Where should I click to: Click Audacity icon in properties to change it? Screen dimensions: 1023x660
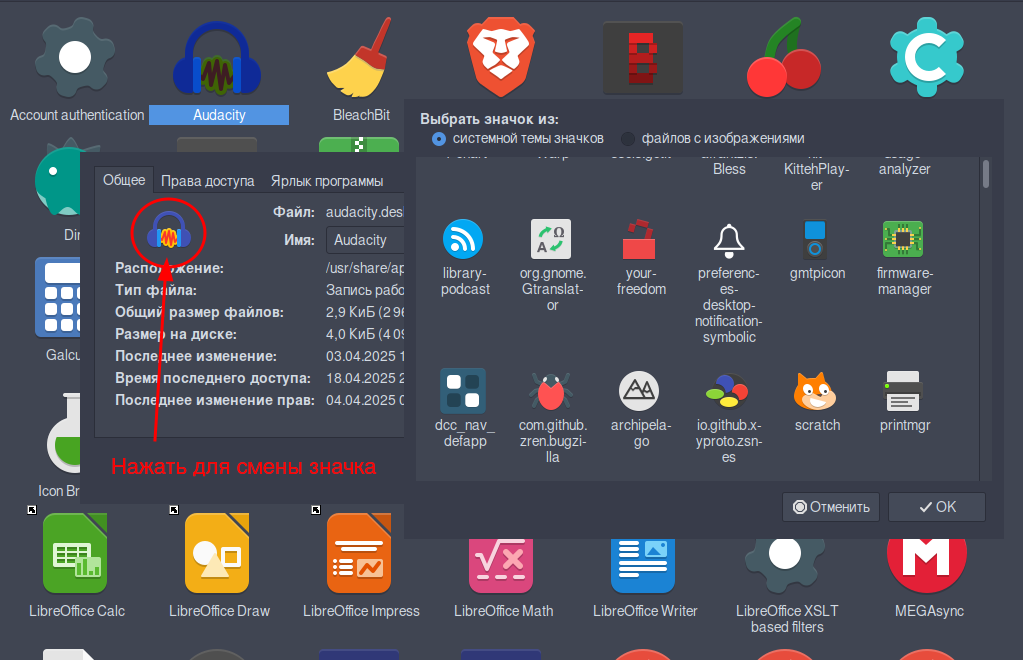pyautogui.click(x=168, y=232)
